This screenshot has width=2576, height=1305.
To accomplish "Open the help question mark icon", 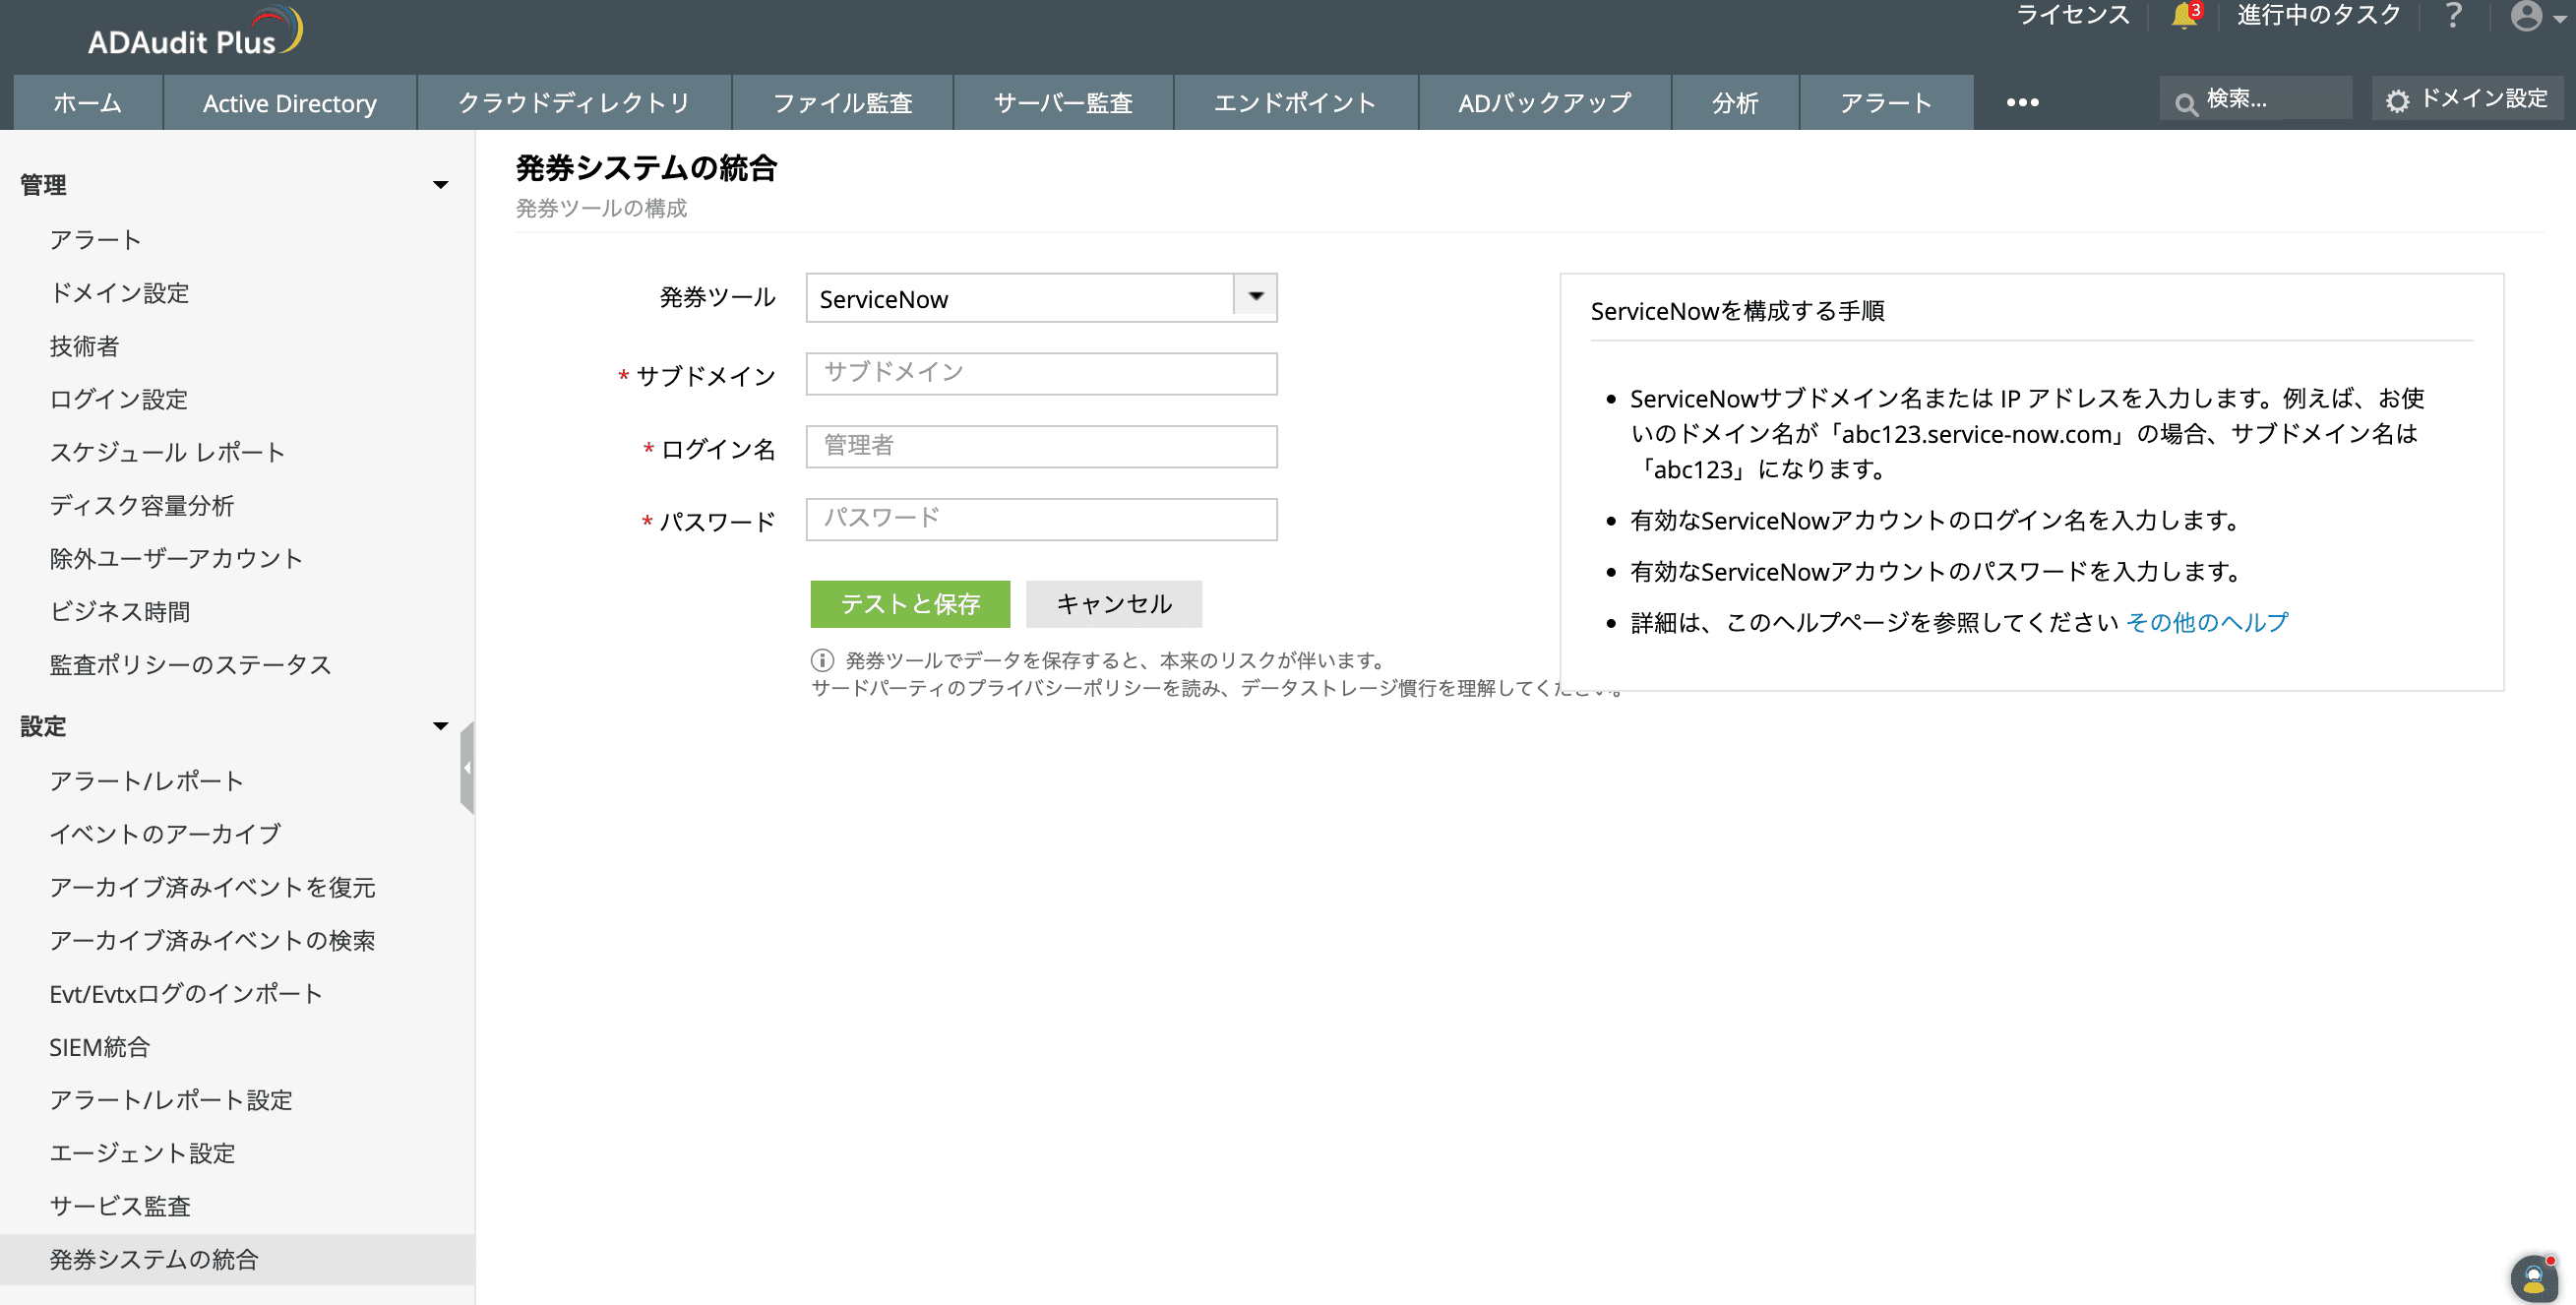I will 2453,16.
